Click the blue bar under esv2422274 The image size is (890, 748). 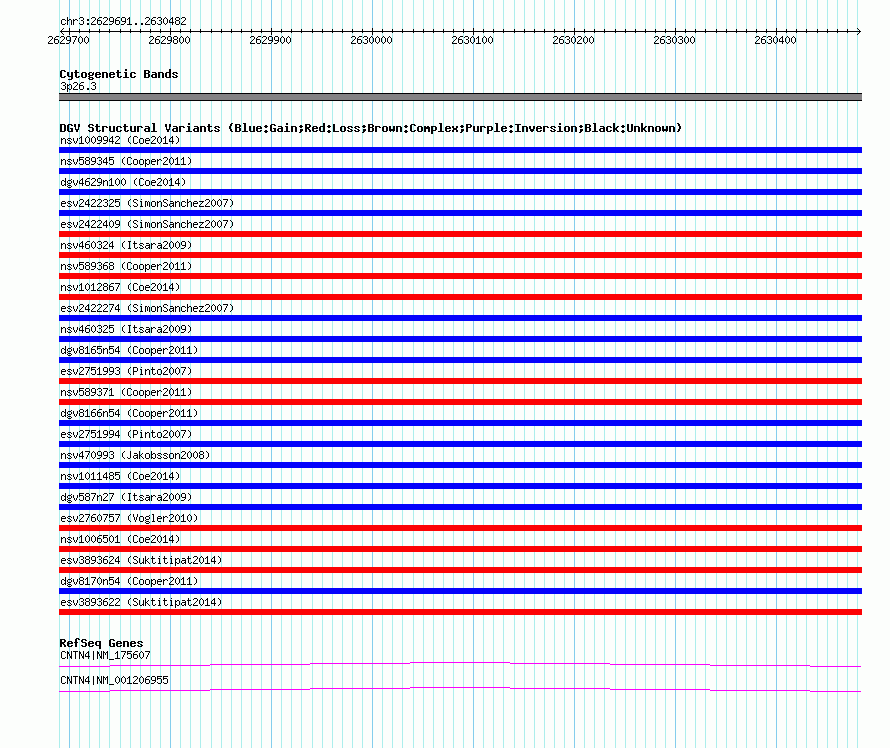(460, 318)
